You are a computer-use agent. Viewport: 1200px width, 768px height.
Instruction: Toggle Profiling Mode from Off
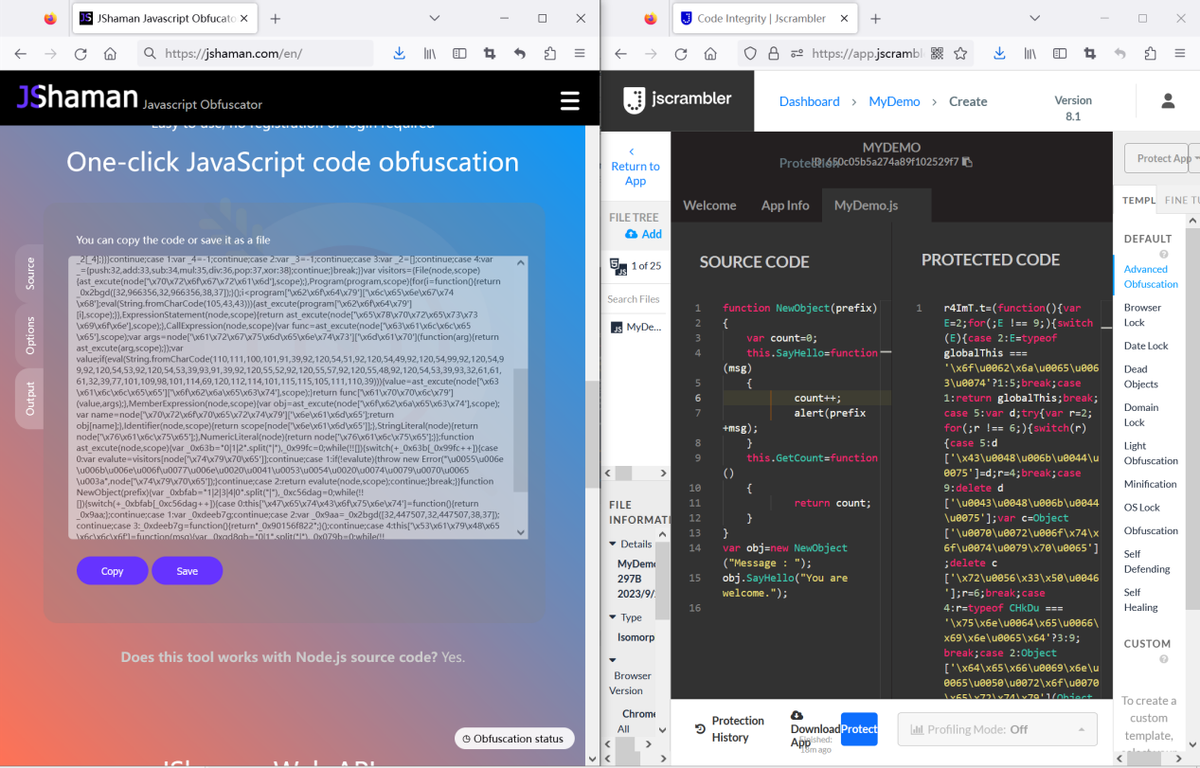[x=997, y=729]
